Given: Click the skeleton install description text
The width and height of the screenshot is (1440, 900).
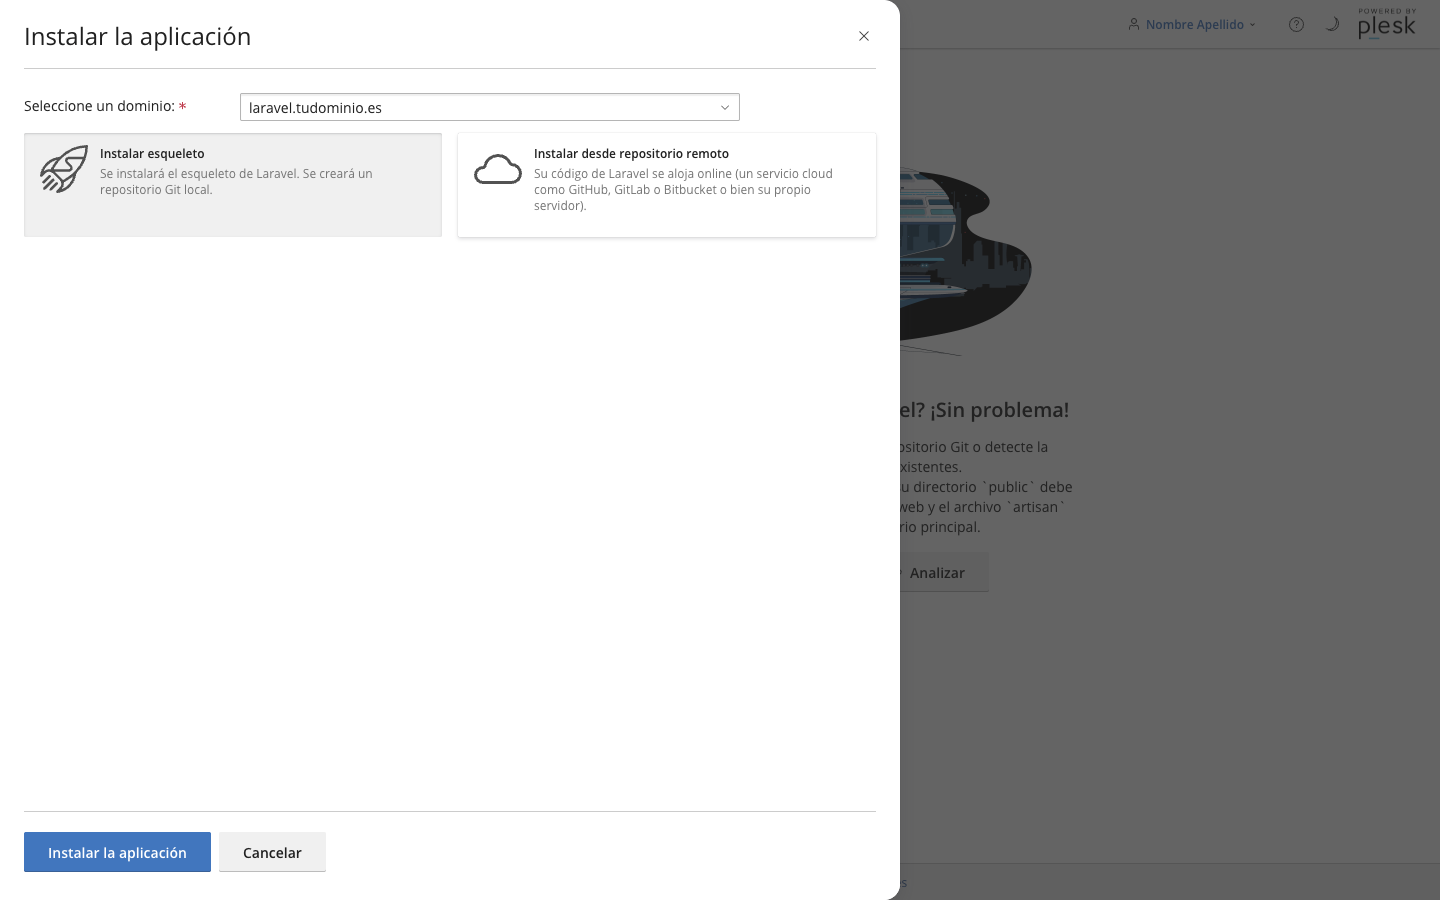Looking at the screenshot, I should coord(236,181).
